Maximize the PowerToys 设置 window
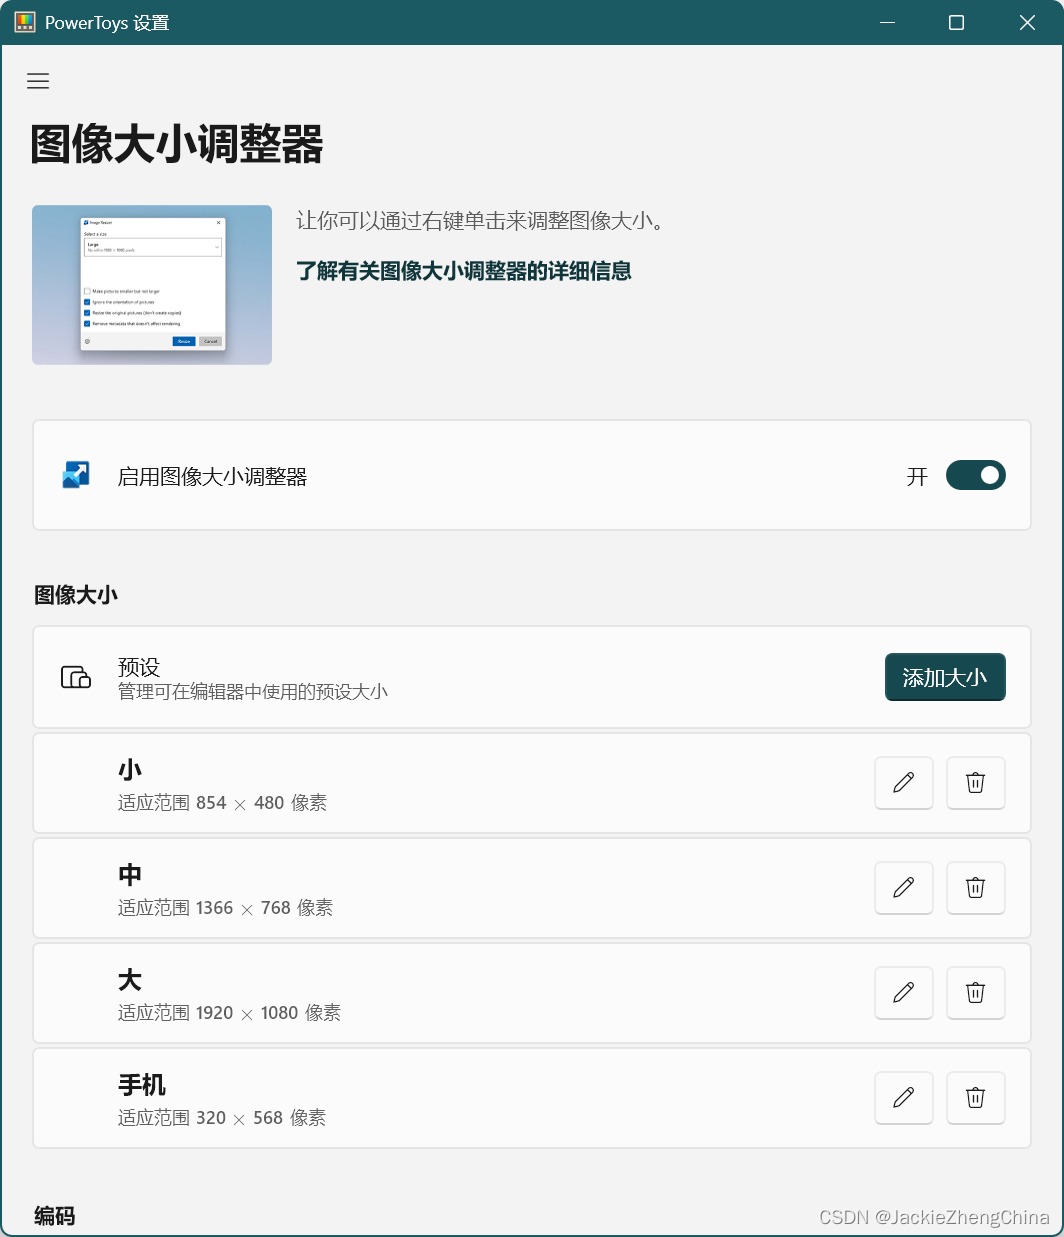The height and width of the screenshot is (1237, 1064). pyautogui.click(x=956, y=22)
